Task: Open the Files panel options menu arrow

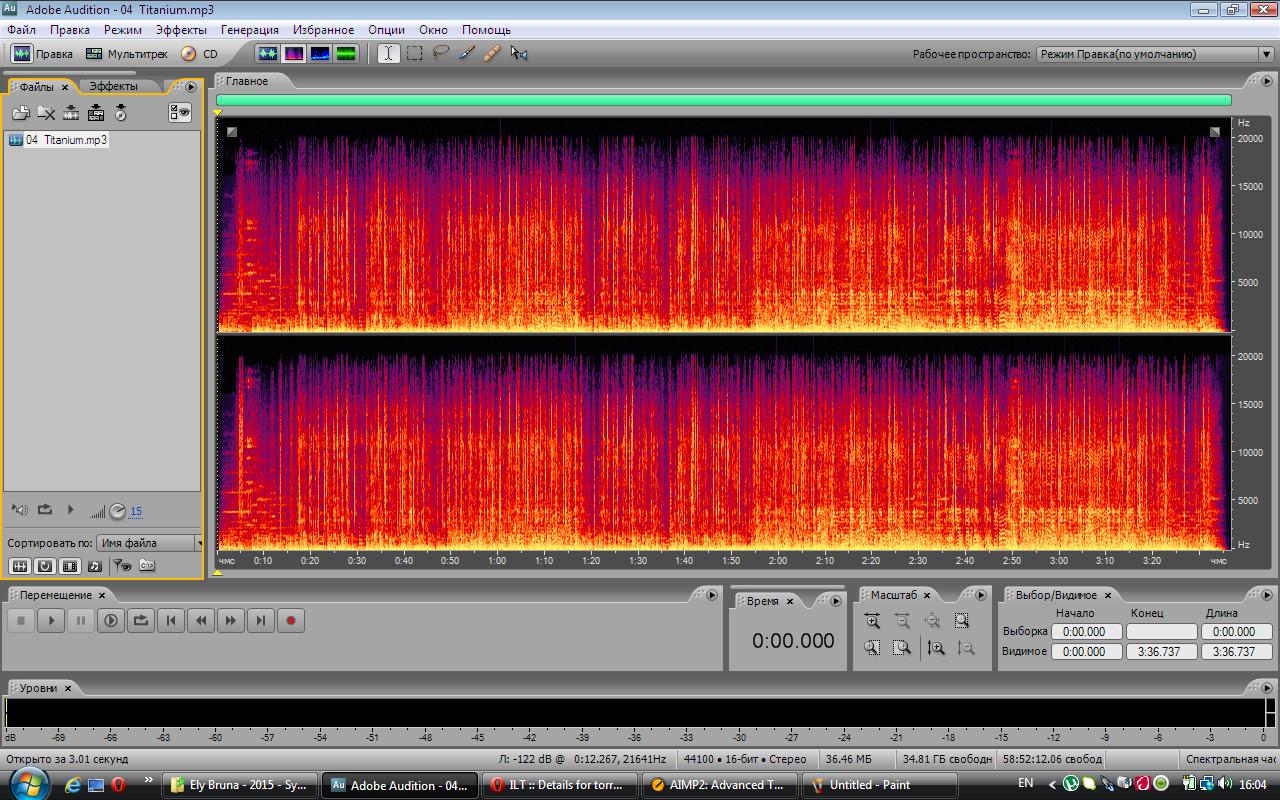Action: pyautogui.click(x=191, y=87)
